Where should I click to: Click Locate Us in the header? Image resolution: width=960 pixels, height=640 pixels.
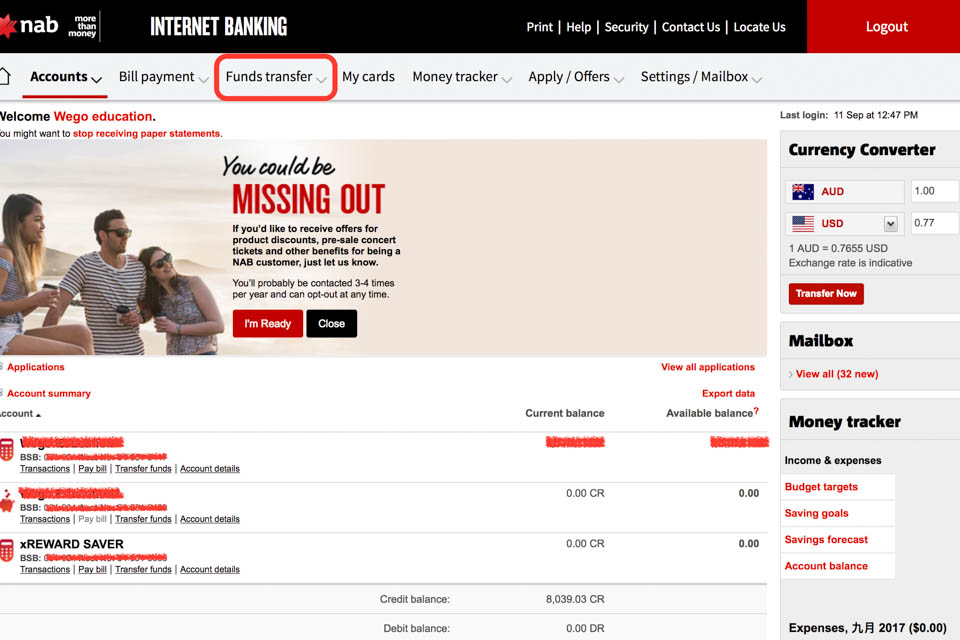(759, 27)
